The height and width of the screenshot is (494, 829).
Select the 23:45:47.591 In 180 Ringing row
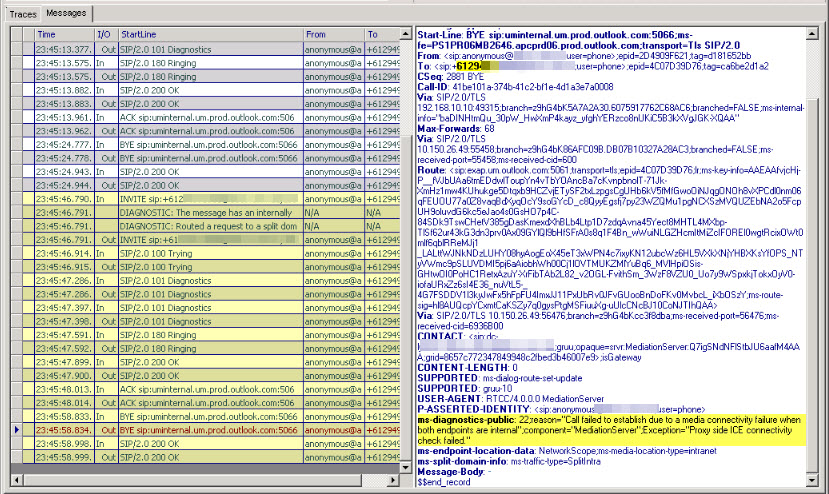(206, 335)
